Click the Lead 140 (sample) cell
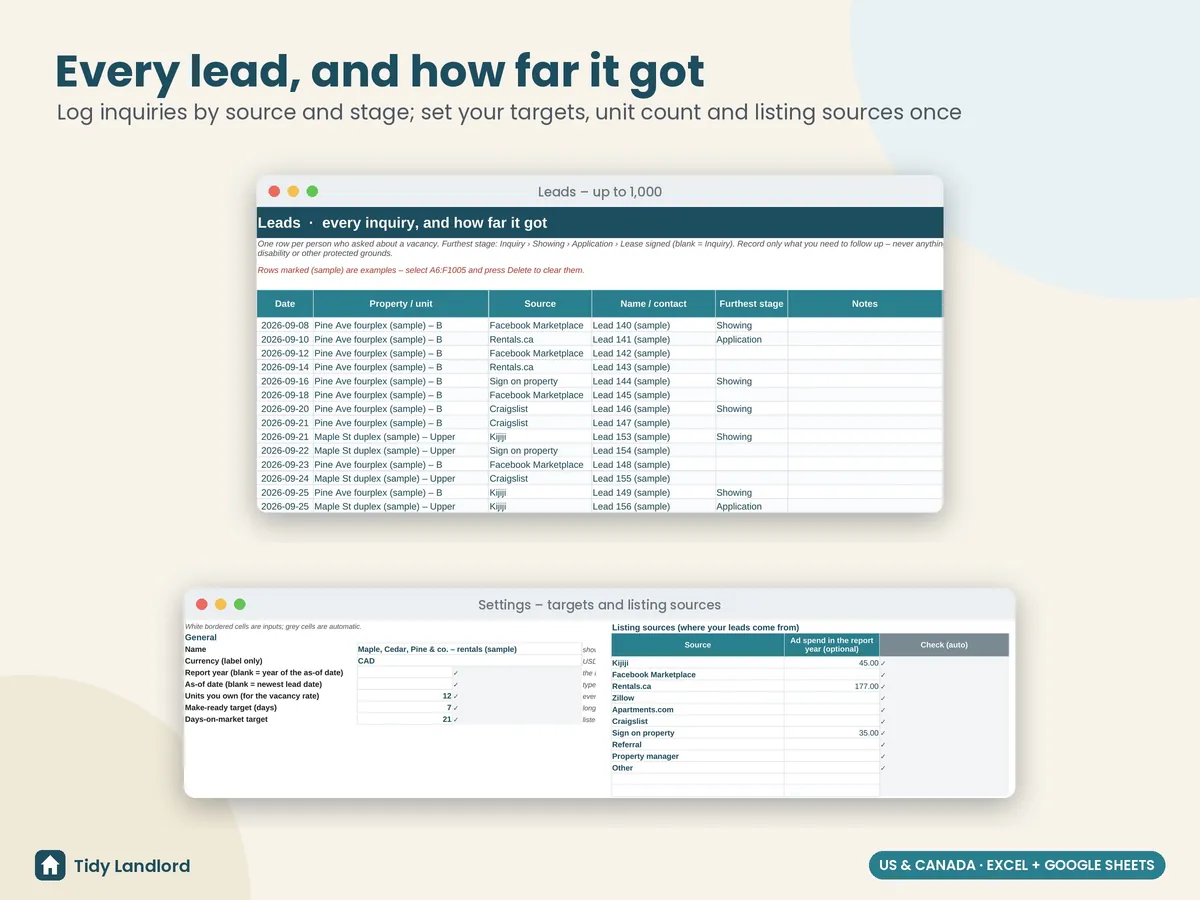1200x900 pixels. tap(653, 325)
